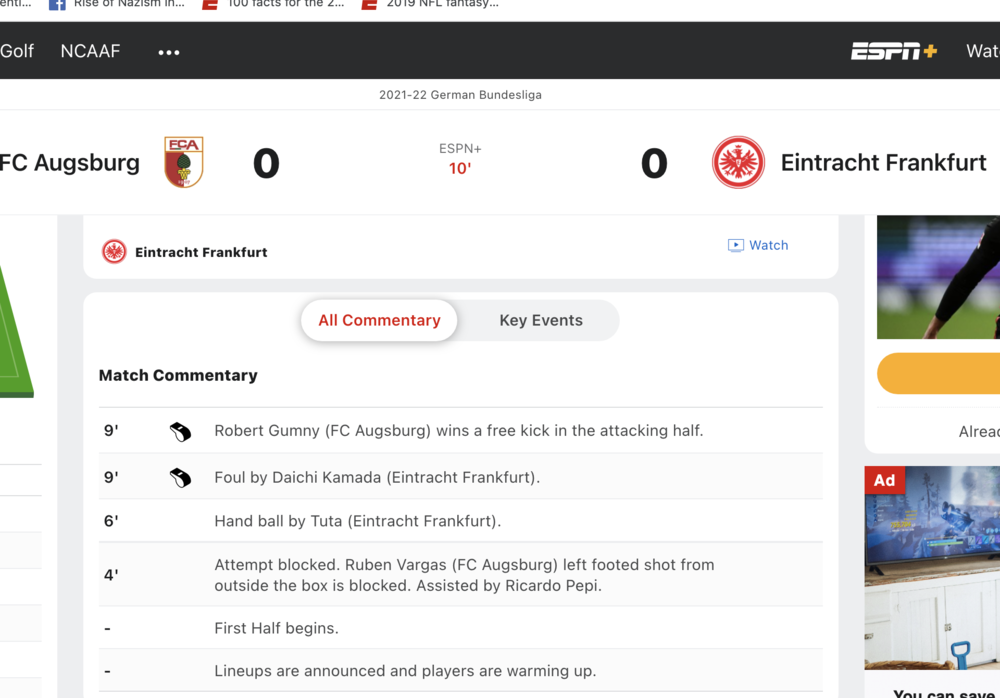
Task: Click the Watch link
Action: tap(768, 245)
